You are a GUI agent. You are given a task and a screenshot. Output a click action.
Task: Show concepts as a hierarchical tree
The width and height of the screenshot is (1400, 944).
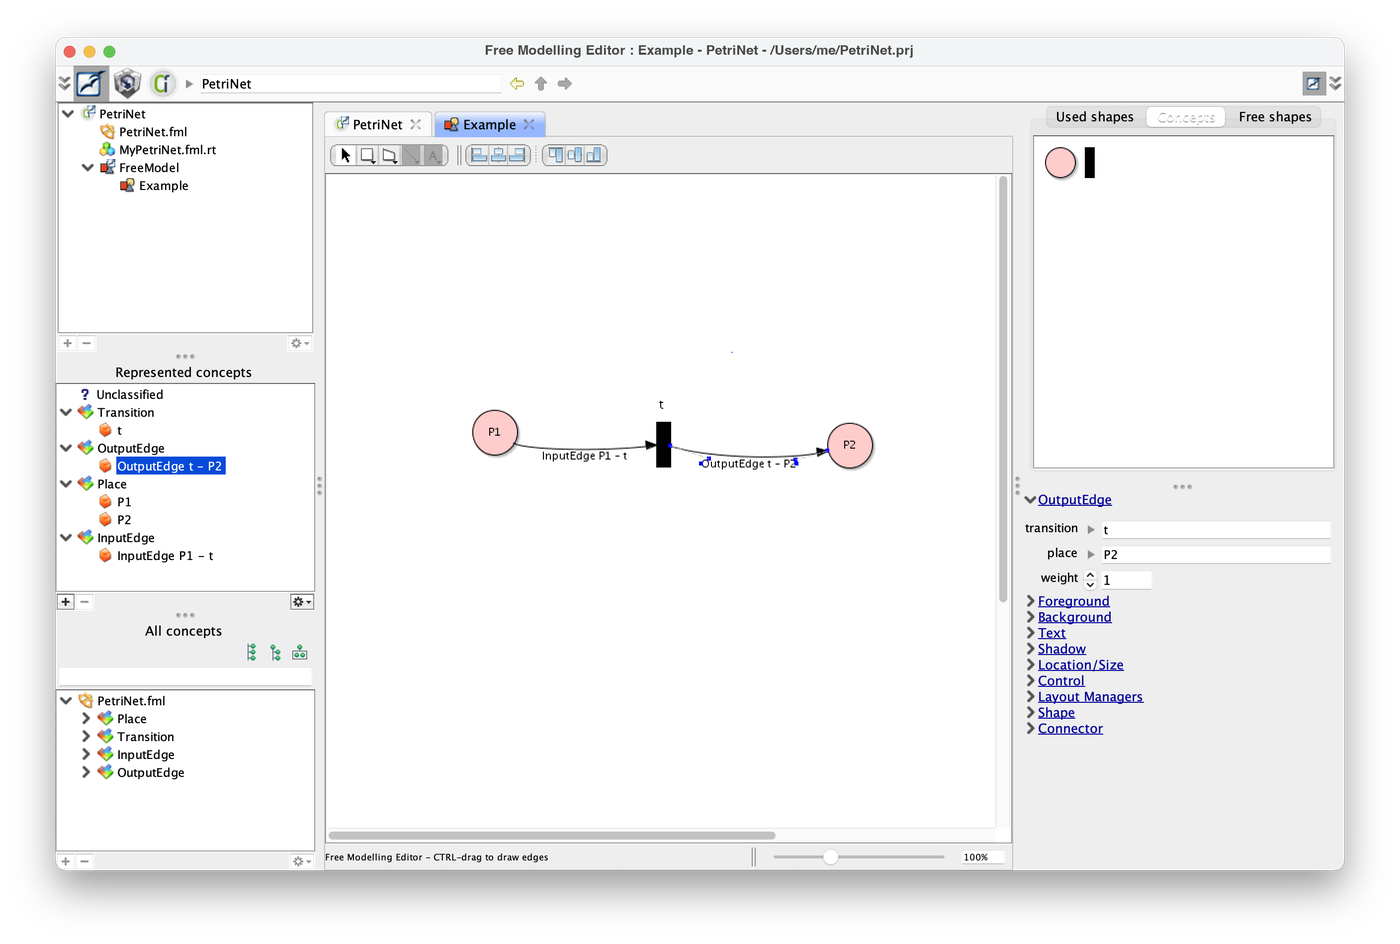pos(275,653)
